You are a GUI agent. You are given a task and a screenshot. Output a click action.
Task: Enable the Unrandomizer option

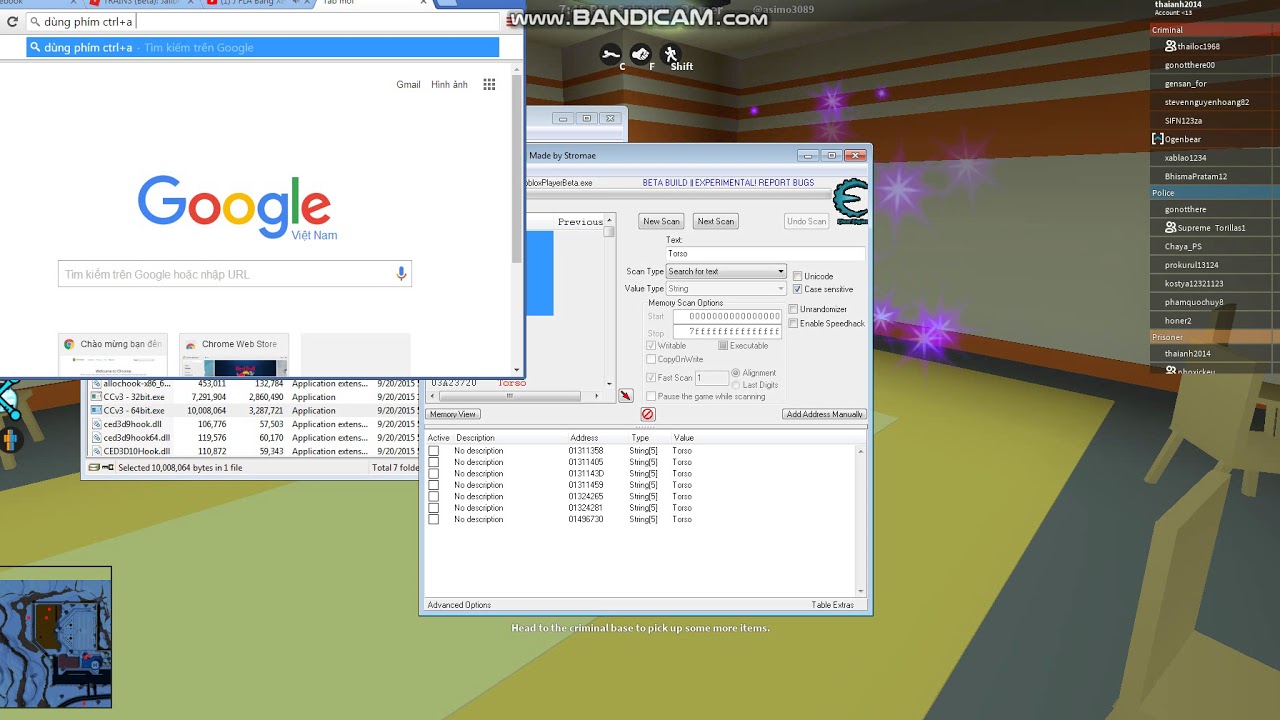click(x=793, y=310)
